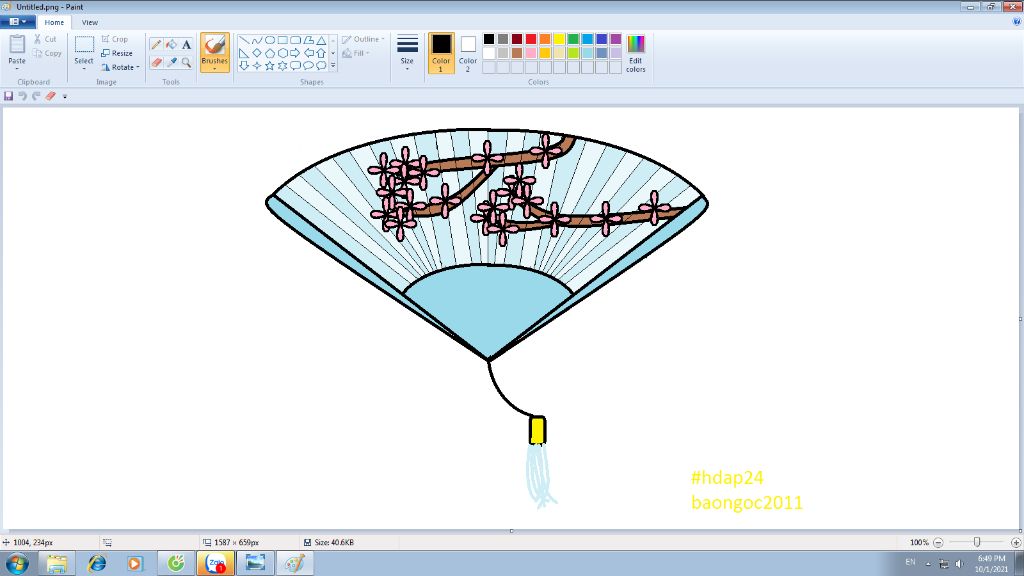Open Zalo from the taskbar

pyautogui.click(x=216, y=563)
